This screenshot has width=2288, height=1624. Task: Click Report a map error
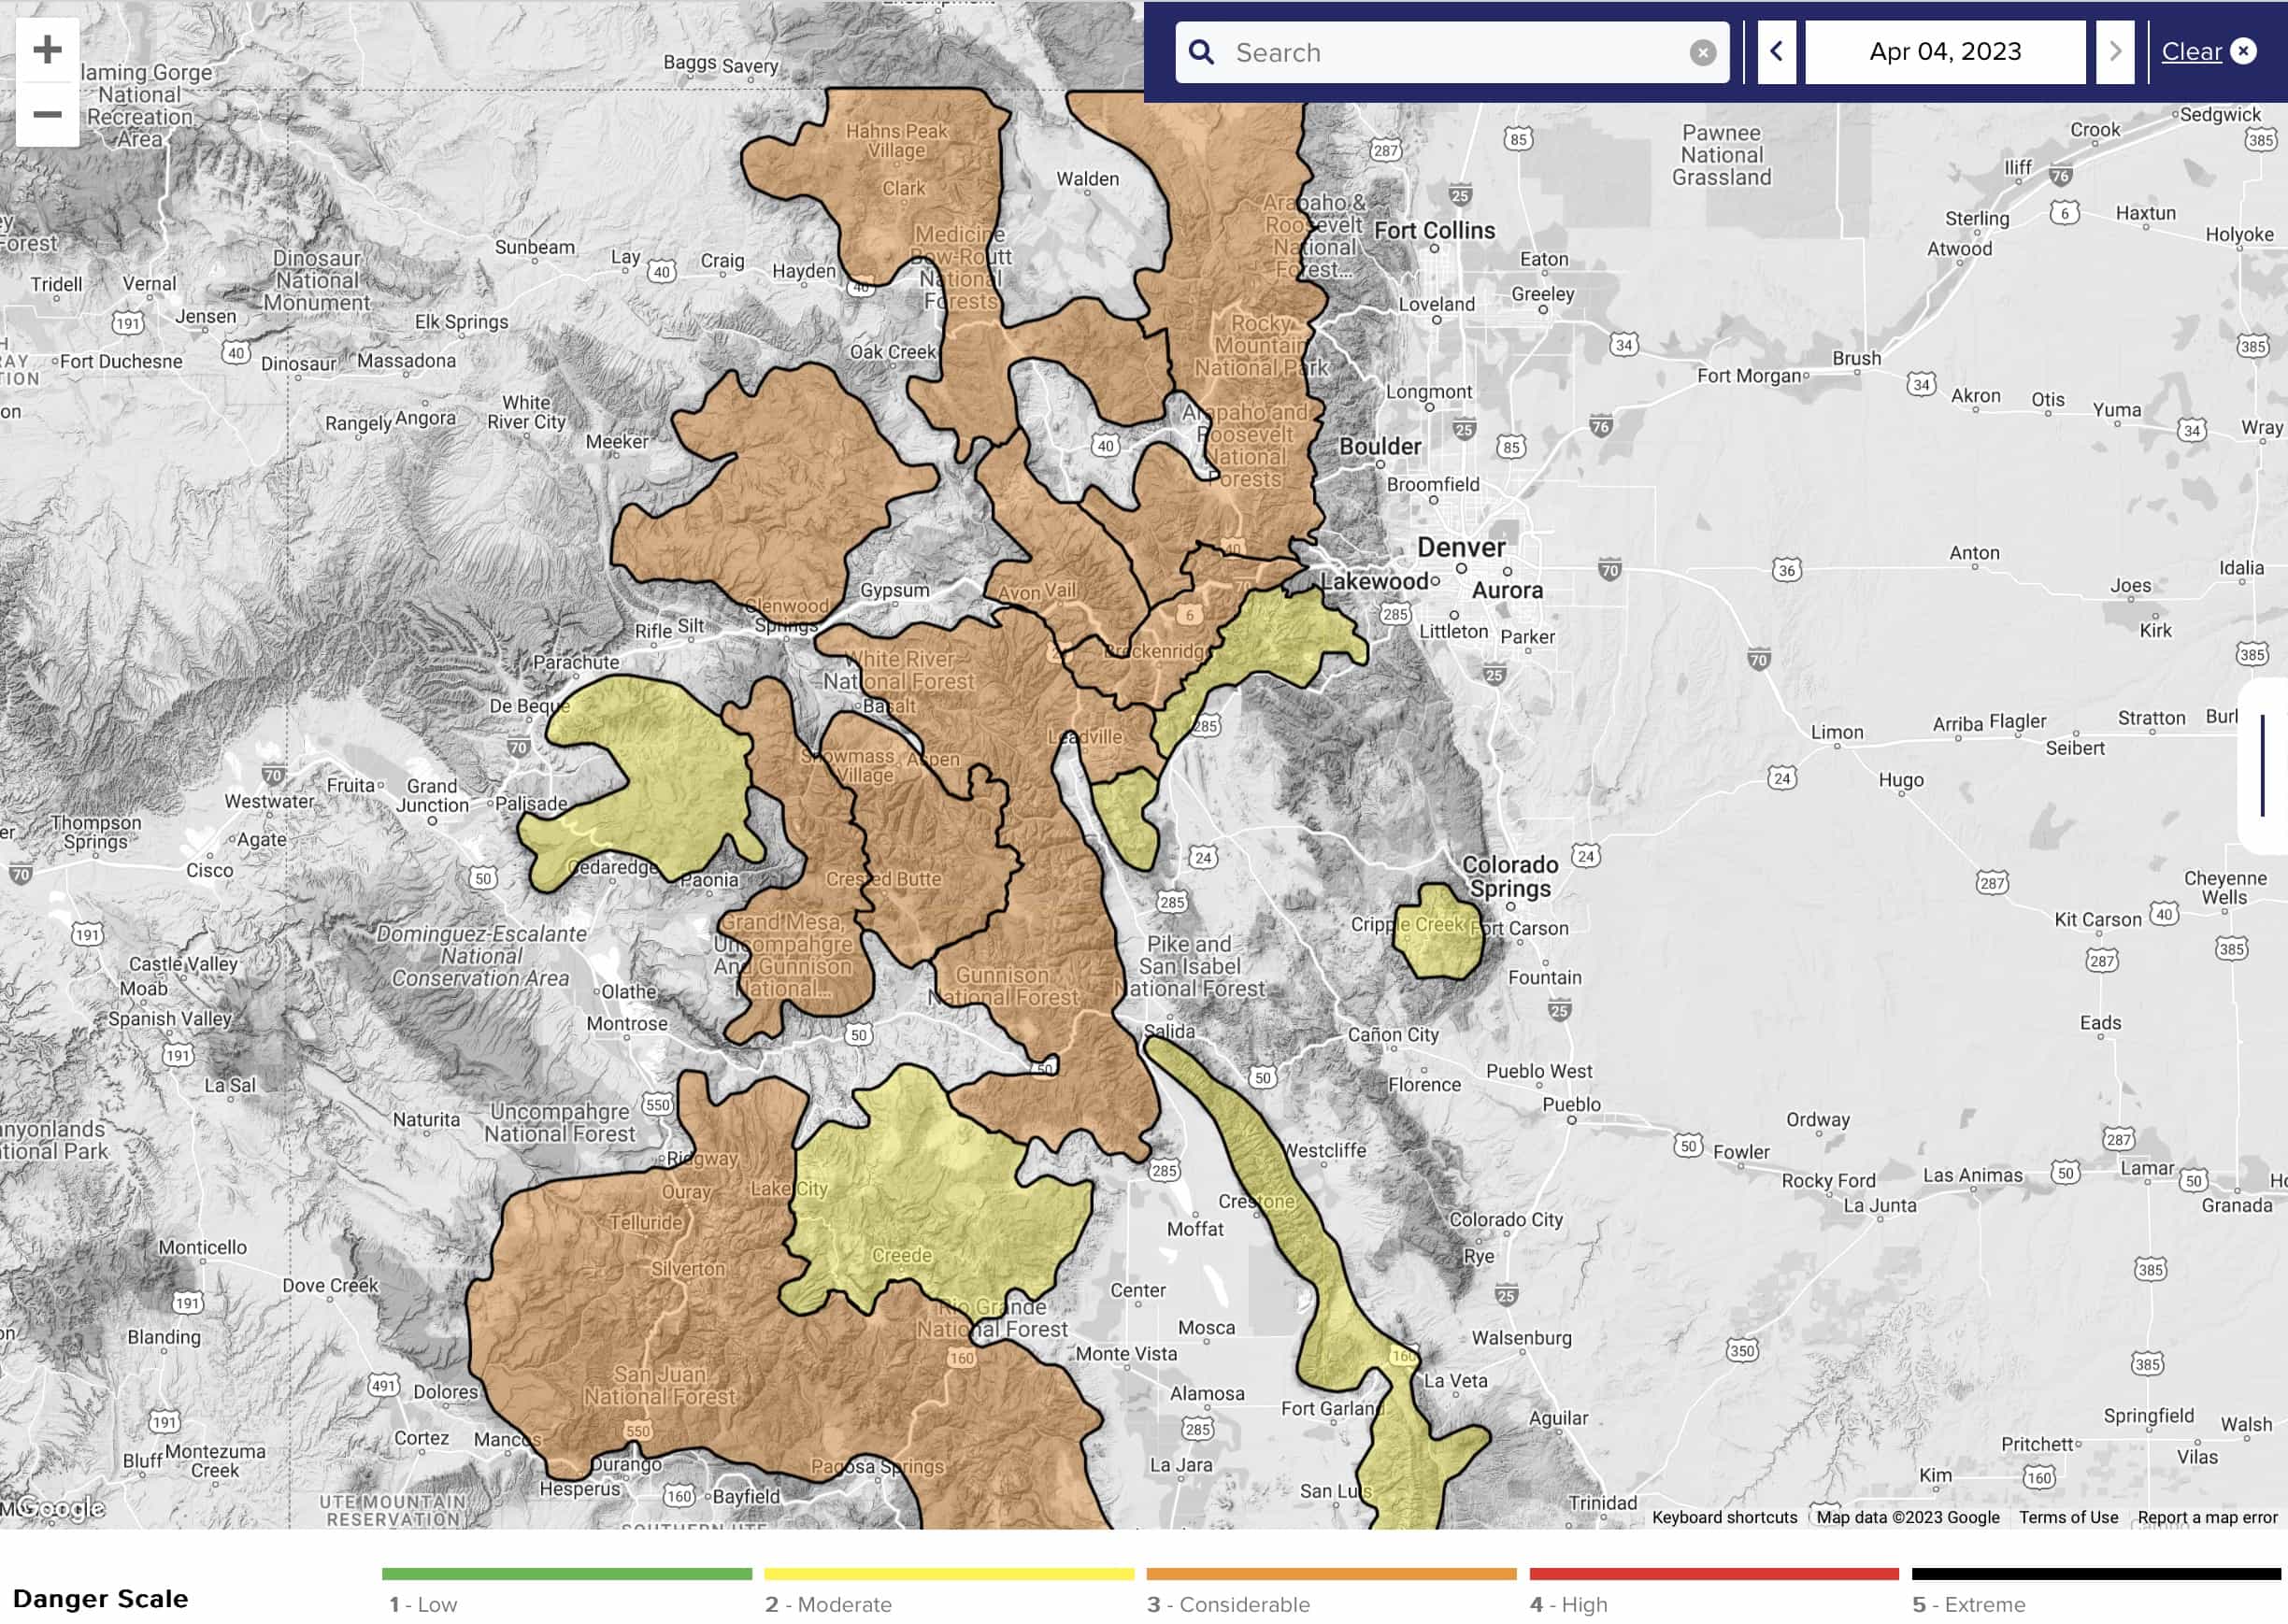click(x=2207, y=1517)
